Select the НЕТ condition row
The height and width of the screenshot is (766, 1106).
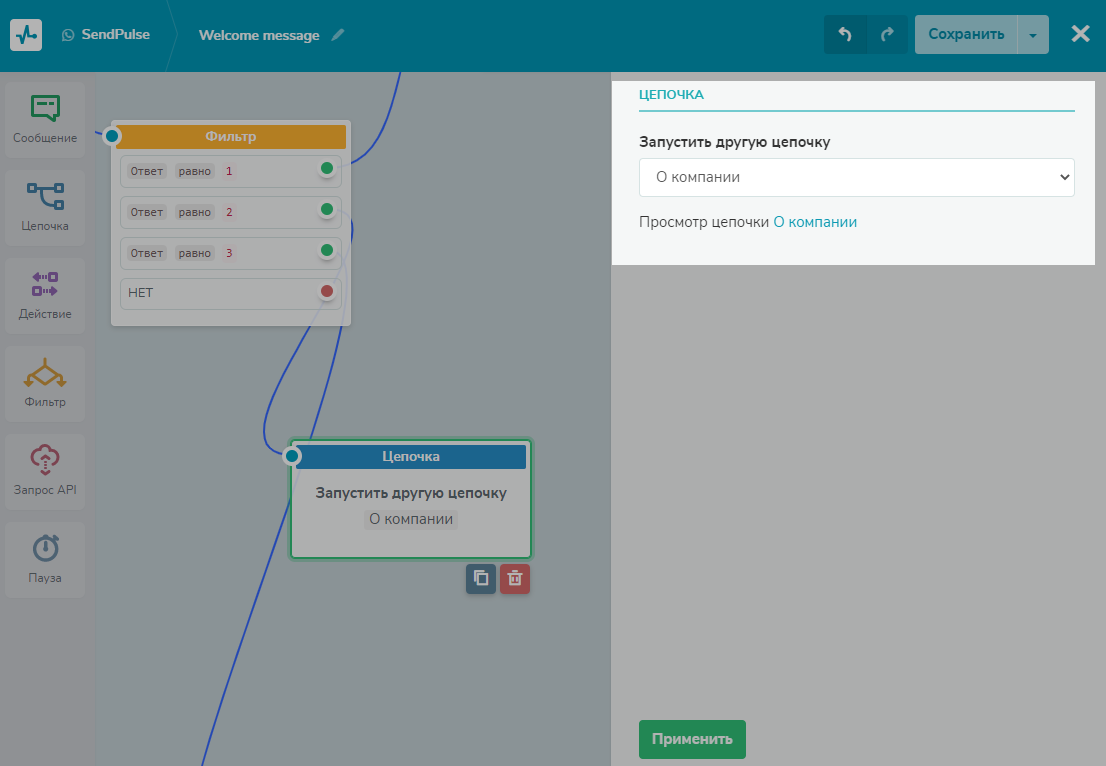pos(231,293)
